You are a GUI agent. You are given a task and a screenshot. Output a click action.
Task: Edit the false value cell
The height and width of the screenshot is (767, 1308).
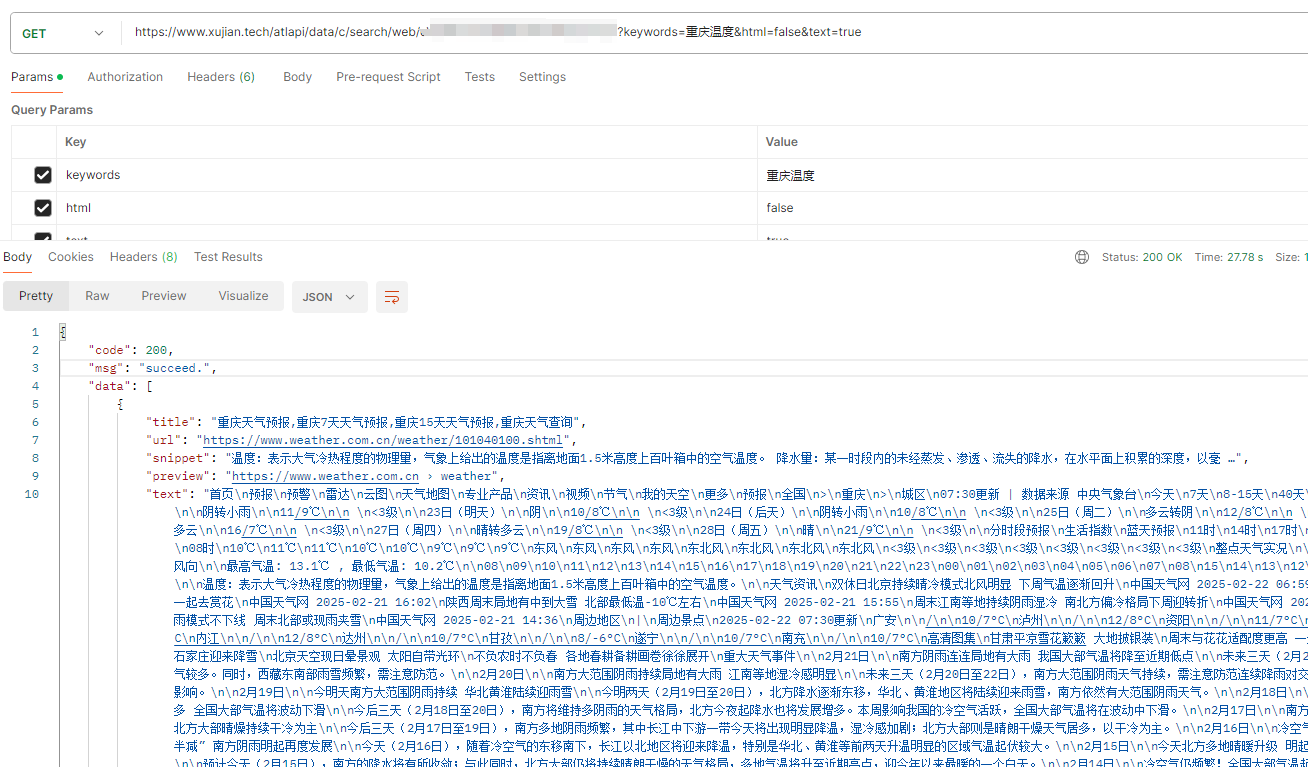tap(1033, 208)
